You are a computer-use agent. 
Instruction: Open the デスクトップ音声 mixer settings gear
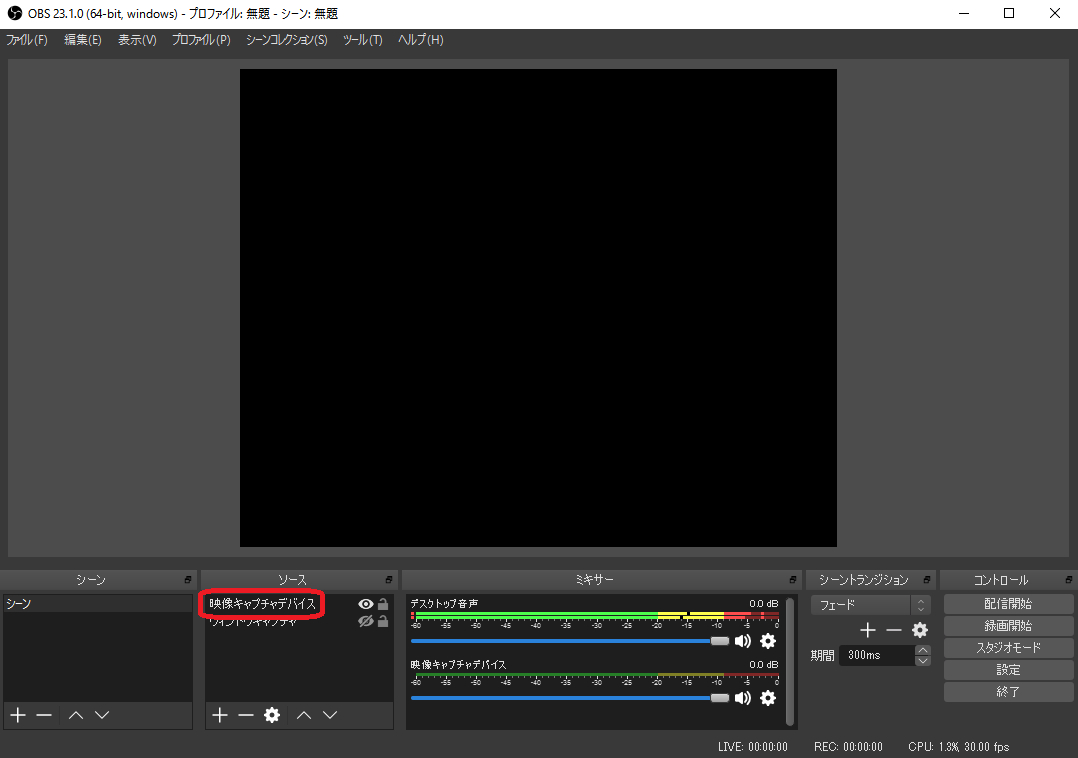768,641
